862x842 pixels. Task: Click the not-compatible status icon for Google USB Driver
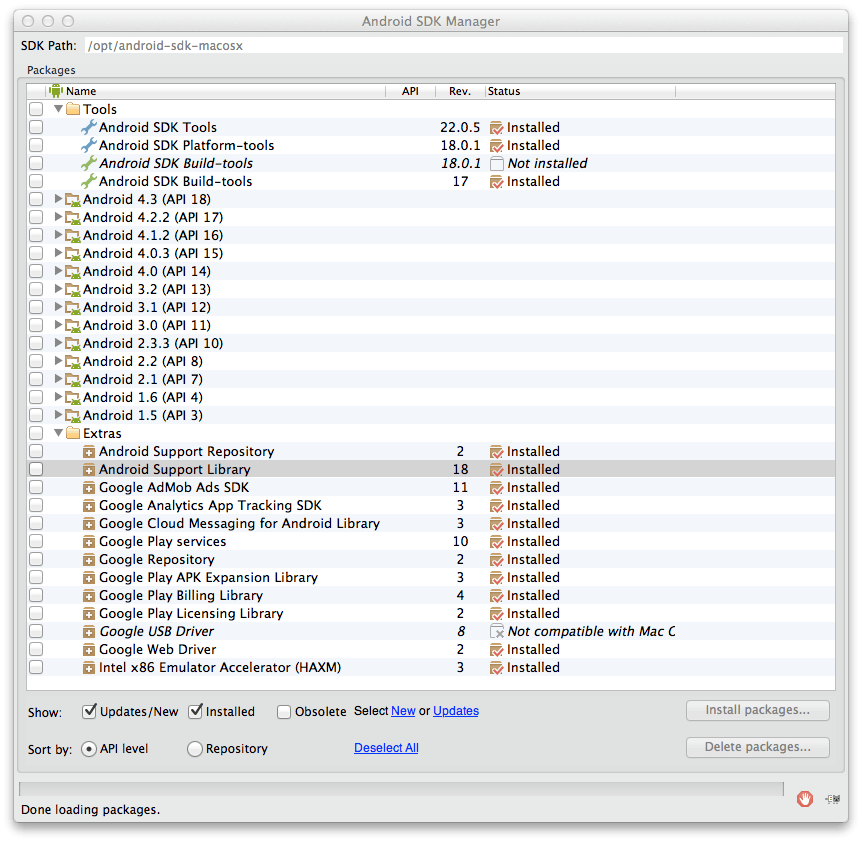tap(496, 632)
